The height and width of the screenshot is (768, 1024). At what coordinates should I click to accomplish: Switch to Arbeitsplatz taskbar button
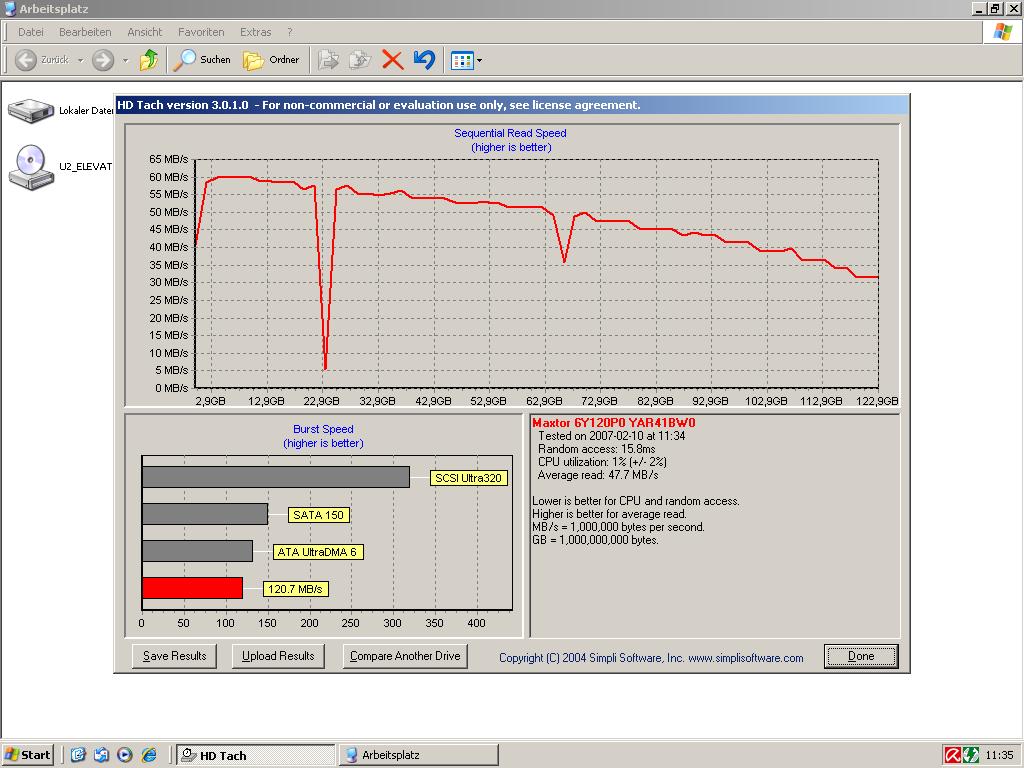tap(419, 755)
